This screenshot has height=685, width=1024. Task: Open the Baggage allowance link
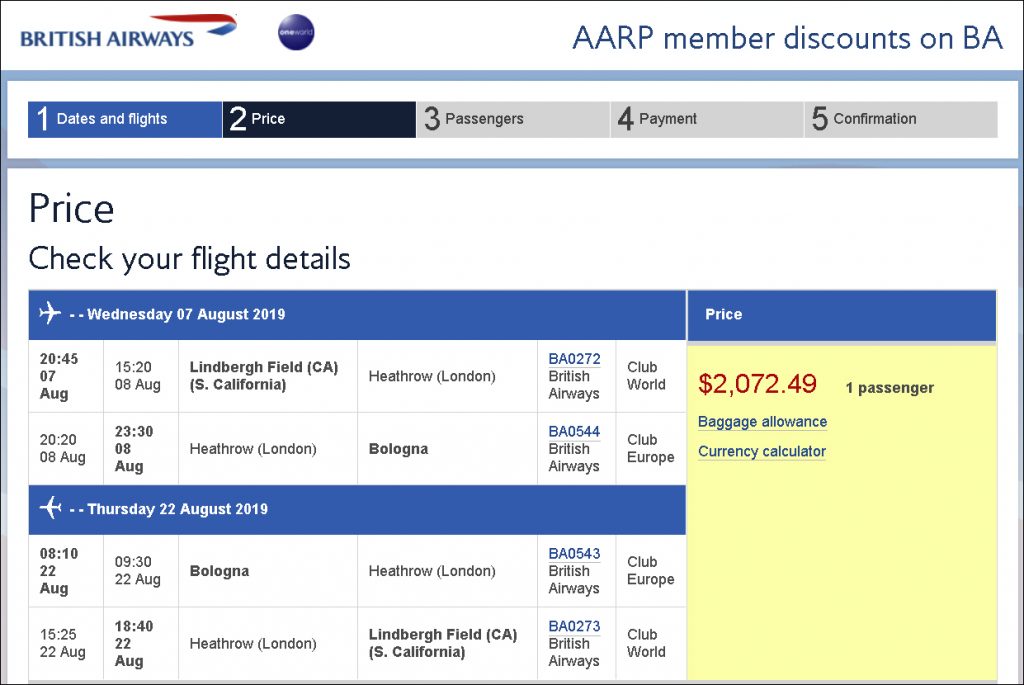(x=762, y=422)
